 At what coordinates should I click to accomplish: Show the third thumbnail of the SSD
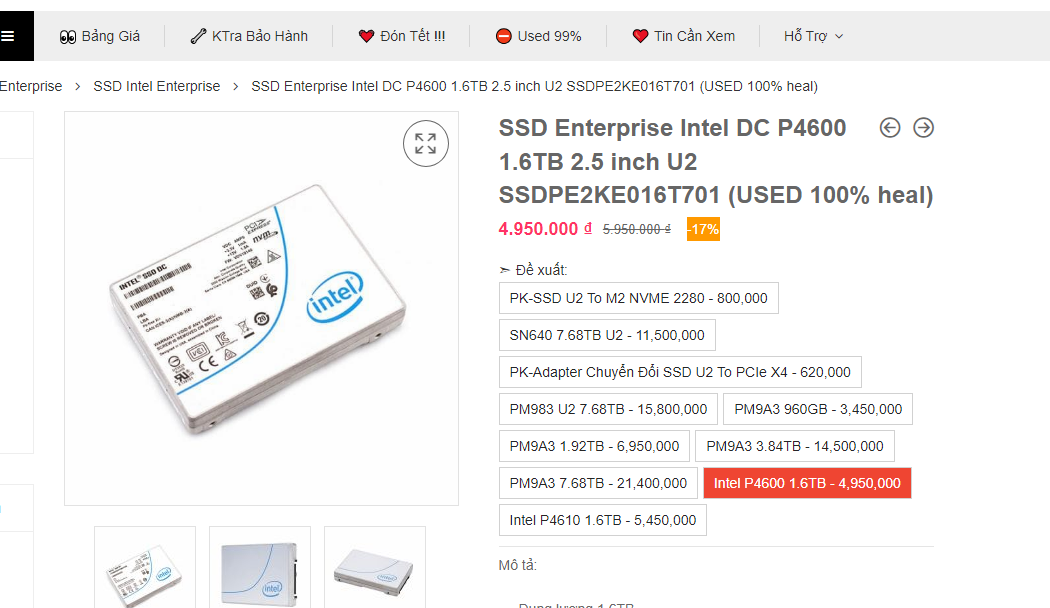tap(375, 567)
